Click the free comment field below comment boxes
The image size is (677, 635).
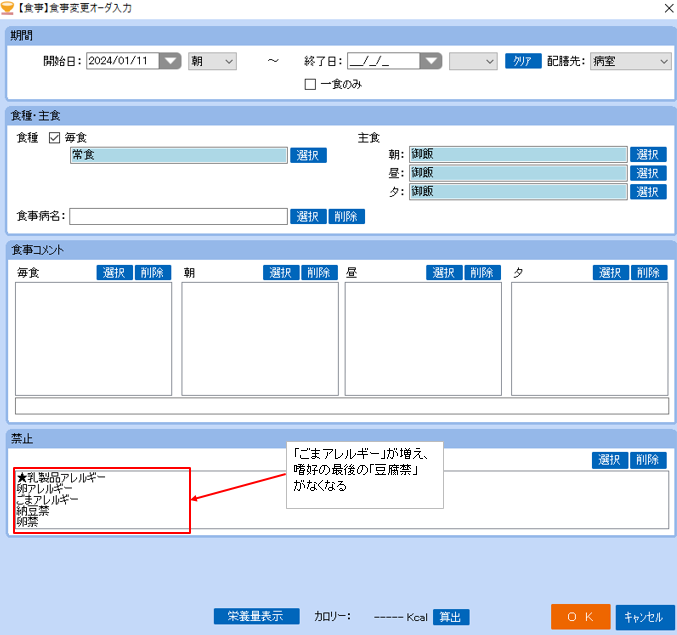click(x=342, y=406)
